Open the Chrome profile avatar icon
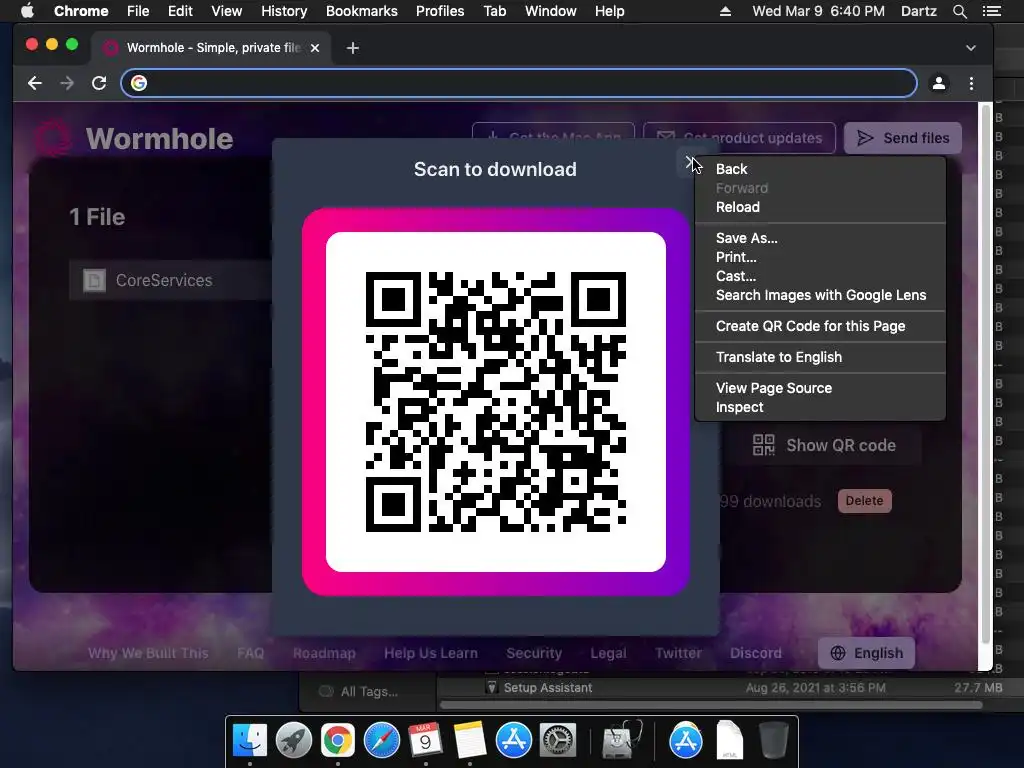The height and width of the screenshot is (768, 1024). [938, 83]
